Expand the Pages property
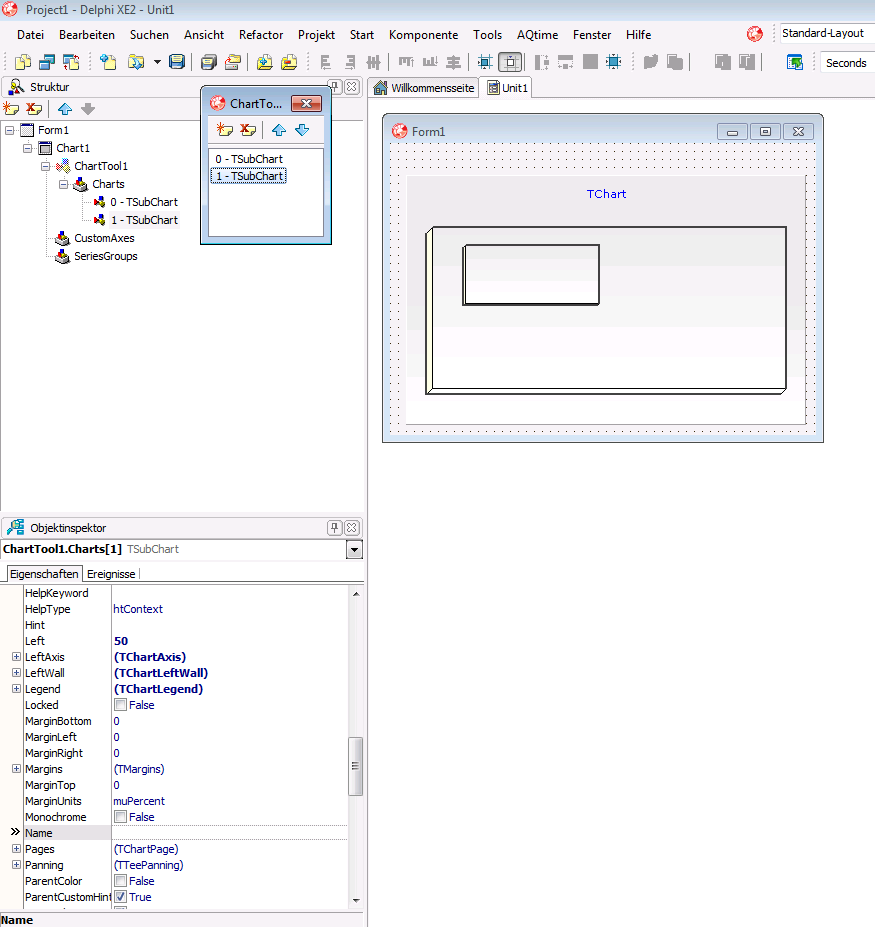Image resolution: width=875 pixels, height=927 pixels. [x=17, y=848]
